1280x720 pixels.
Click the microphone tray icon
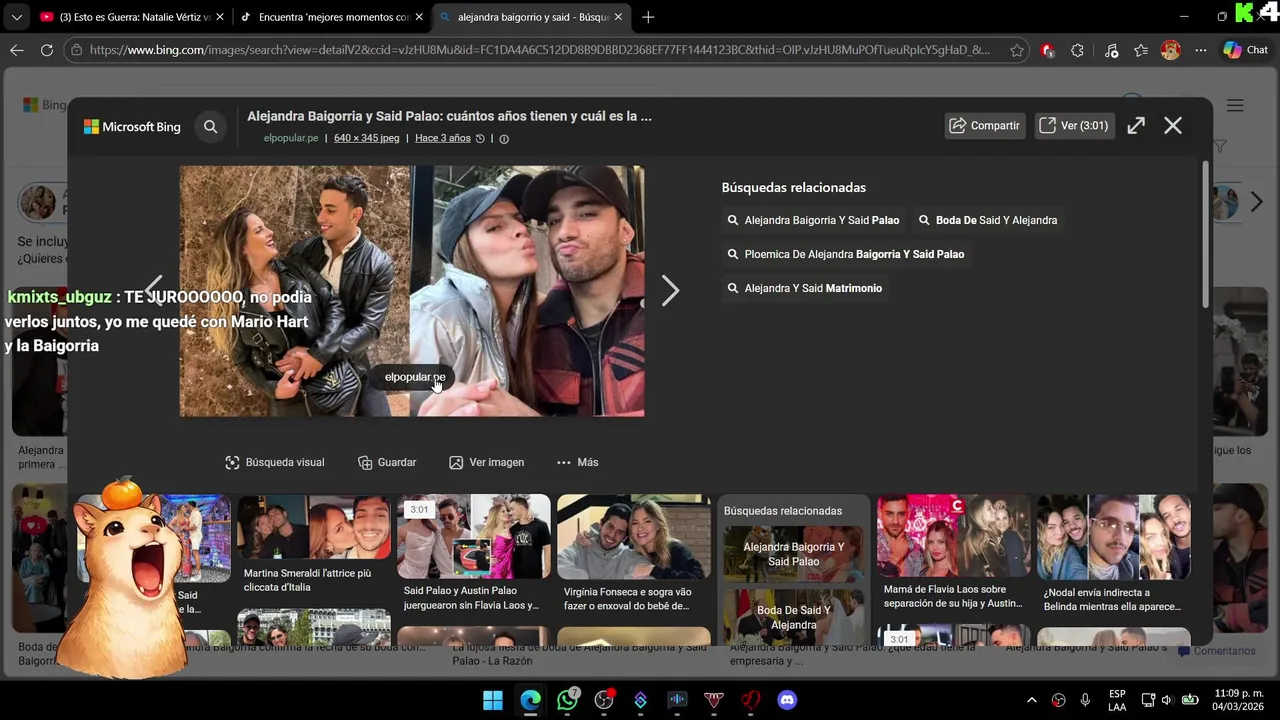[x=1085, y=700]
